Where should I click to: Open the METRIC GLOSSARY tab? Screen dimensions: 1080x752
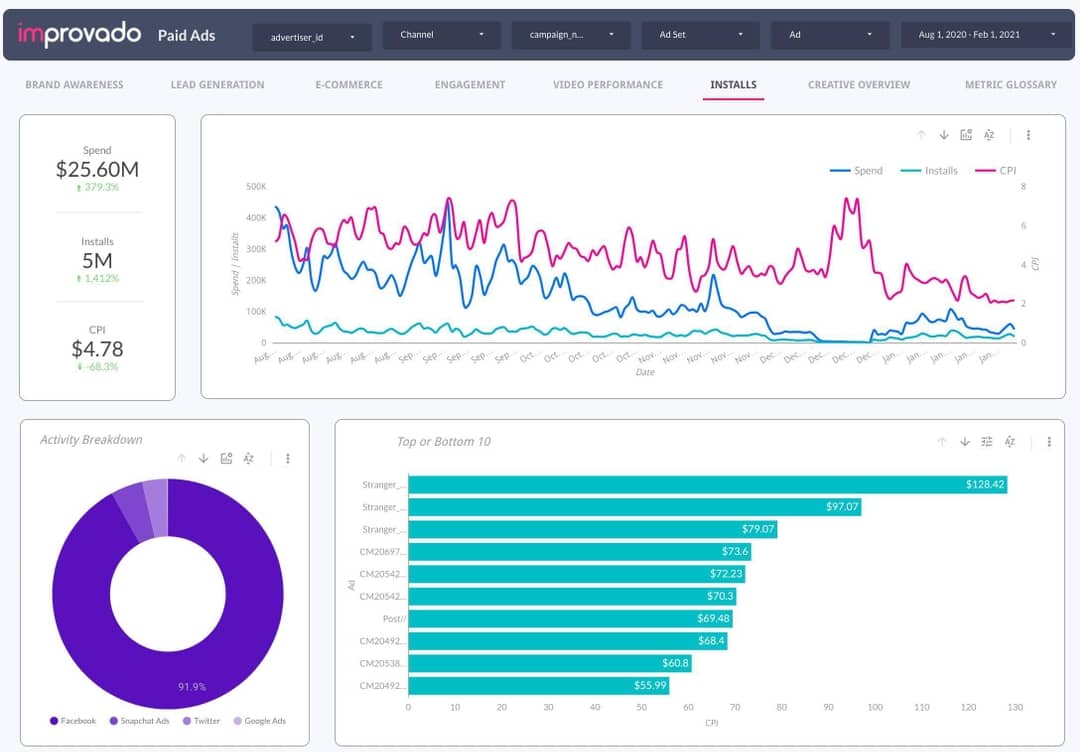point(1008,85)
